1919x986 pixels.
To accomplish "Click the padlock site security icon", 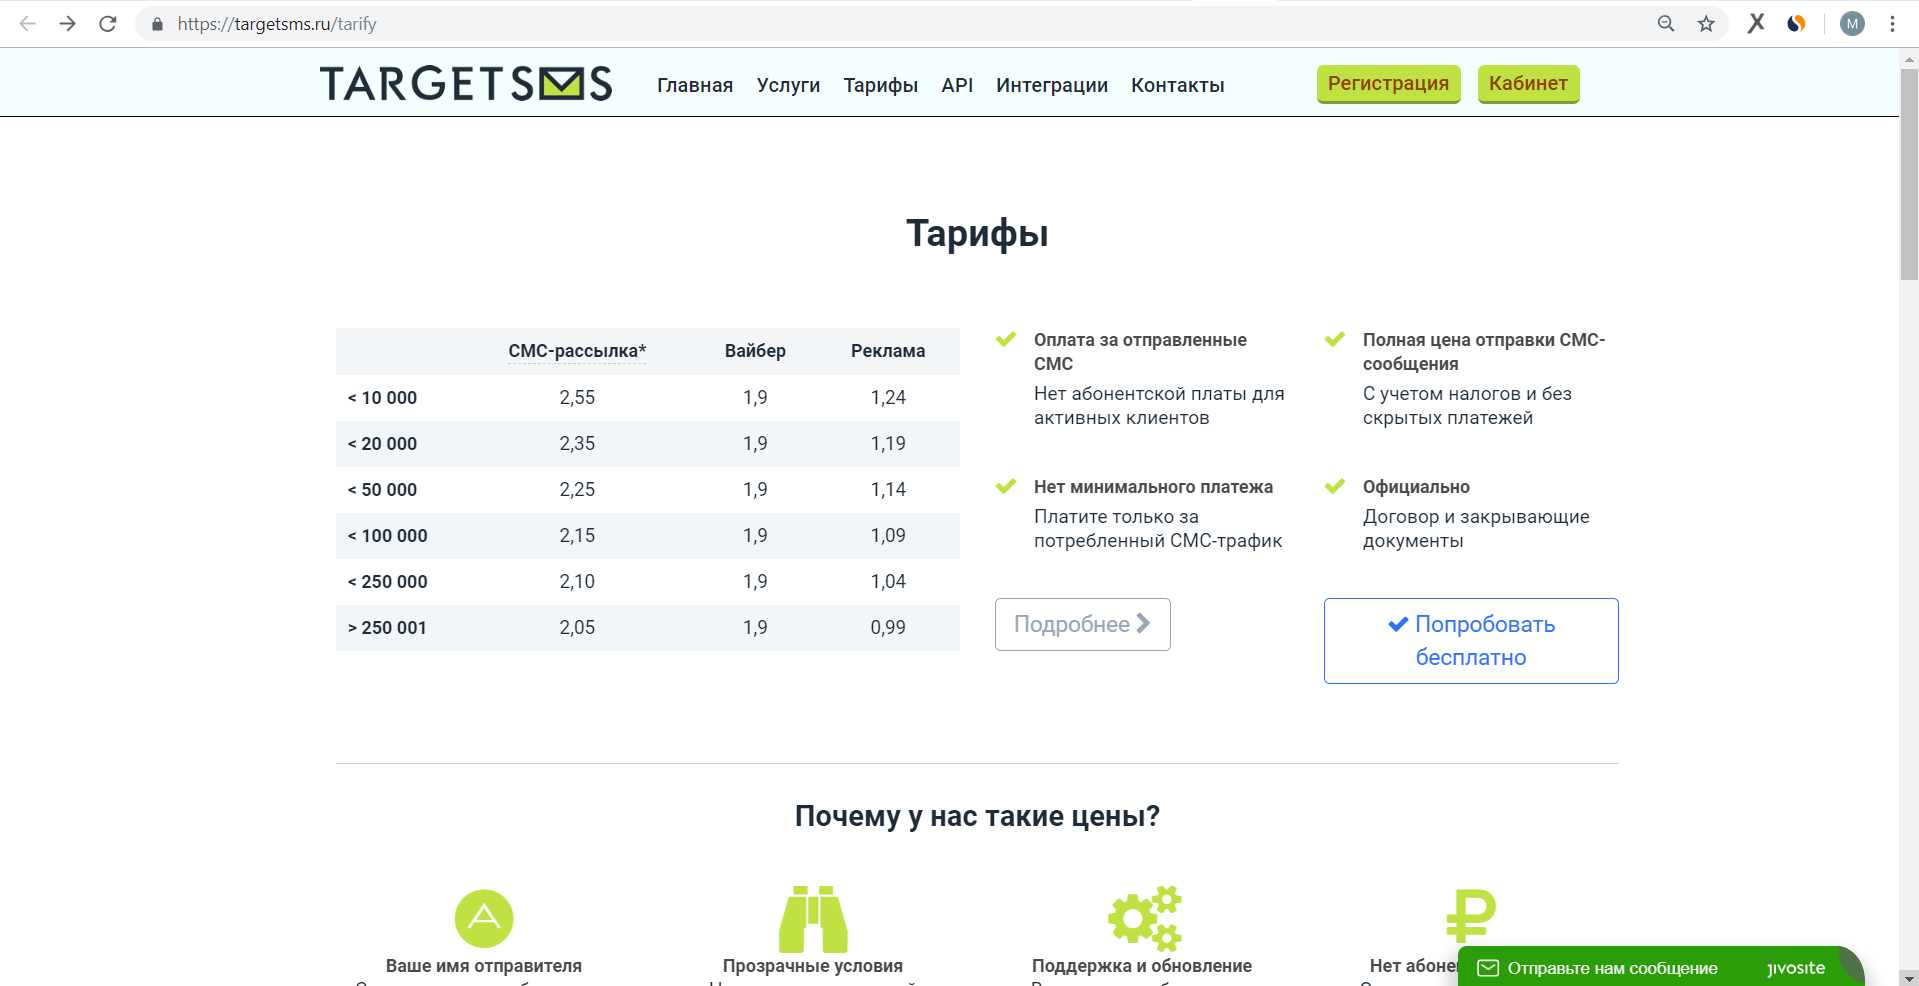I will point(157,24).
